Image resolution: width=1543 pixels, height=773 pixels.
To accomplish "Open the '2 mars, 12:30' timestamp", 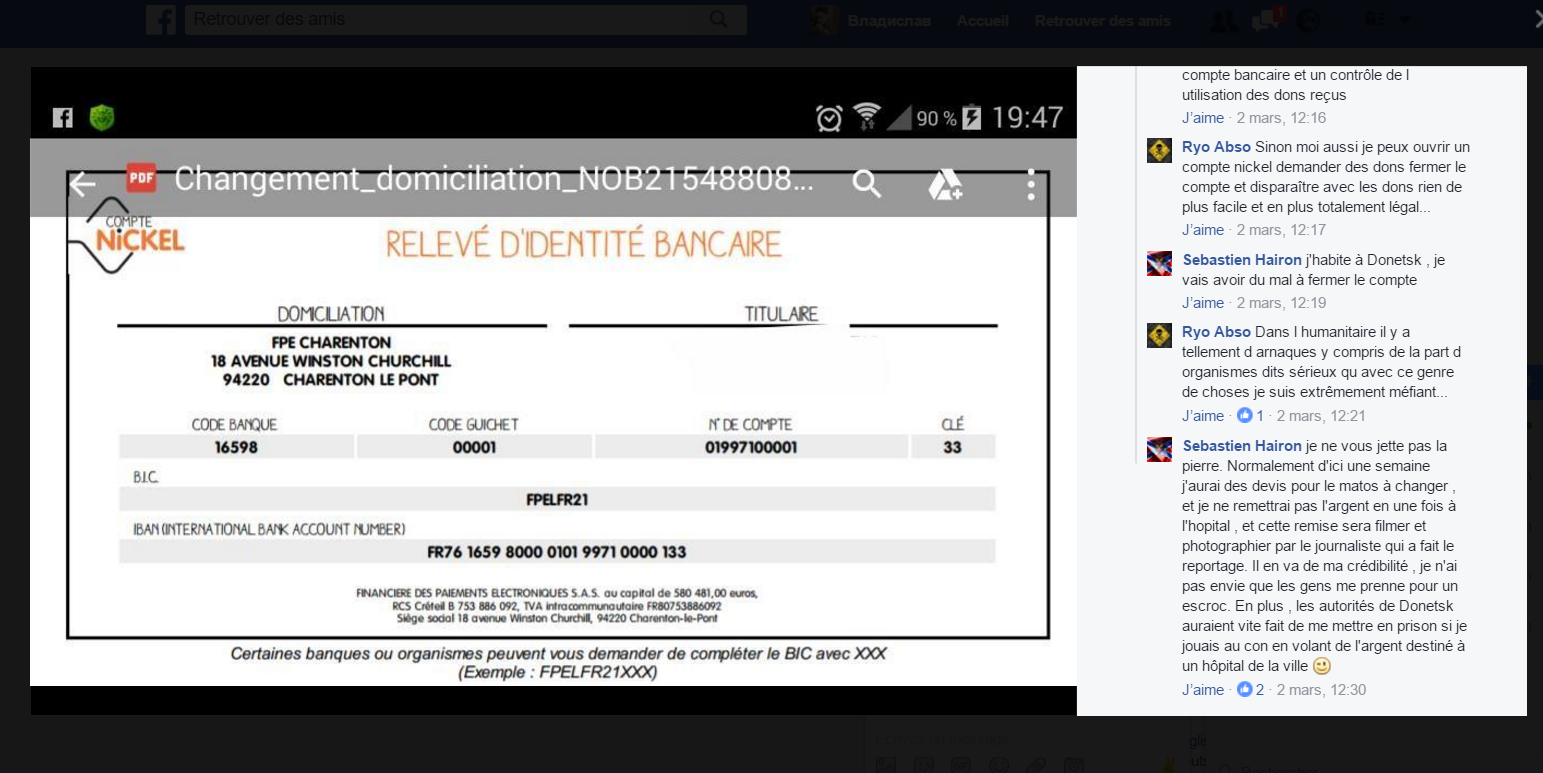I will click(1322, 690).
